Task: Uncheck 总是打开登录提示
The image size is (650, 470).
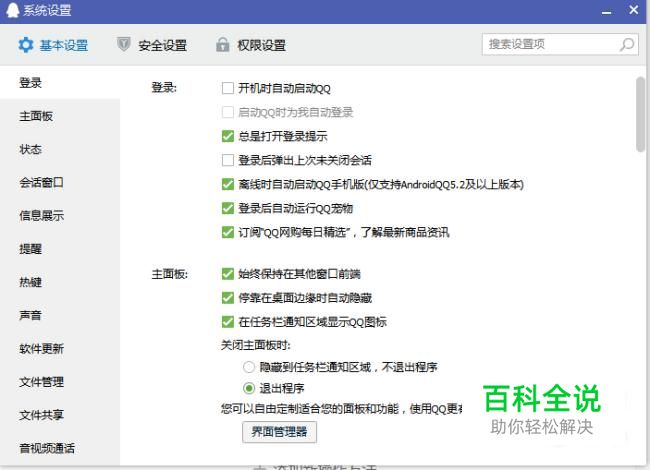Action: coord(228,136)
